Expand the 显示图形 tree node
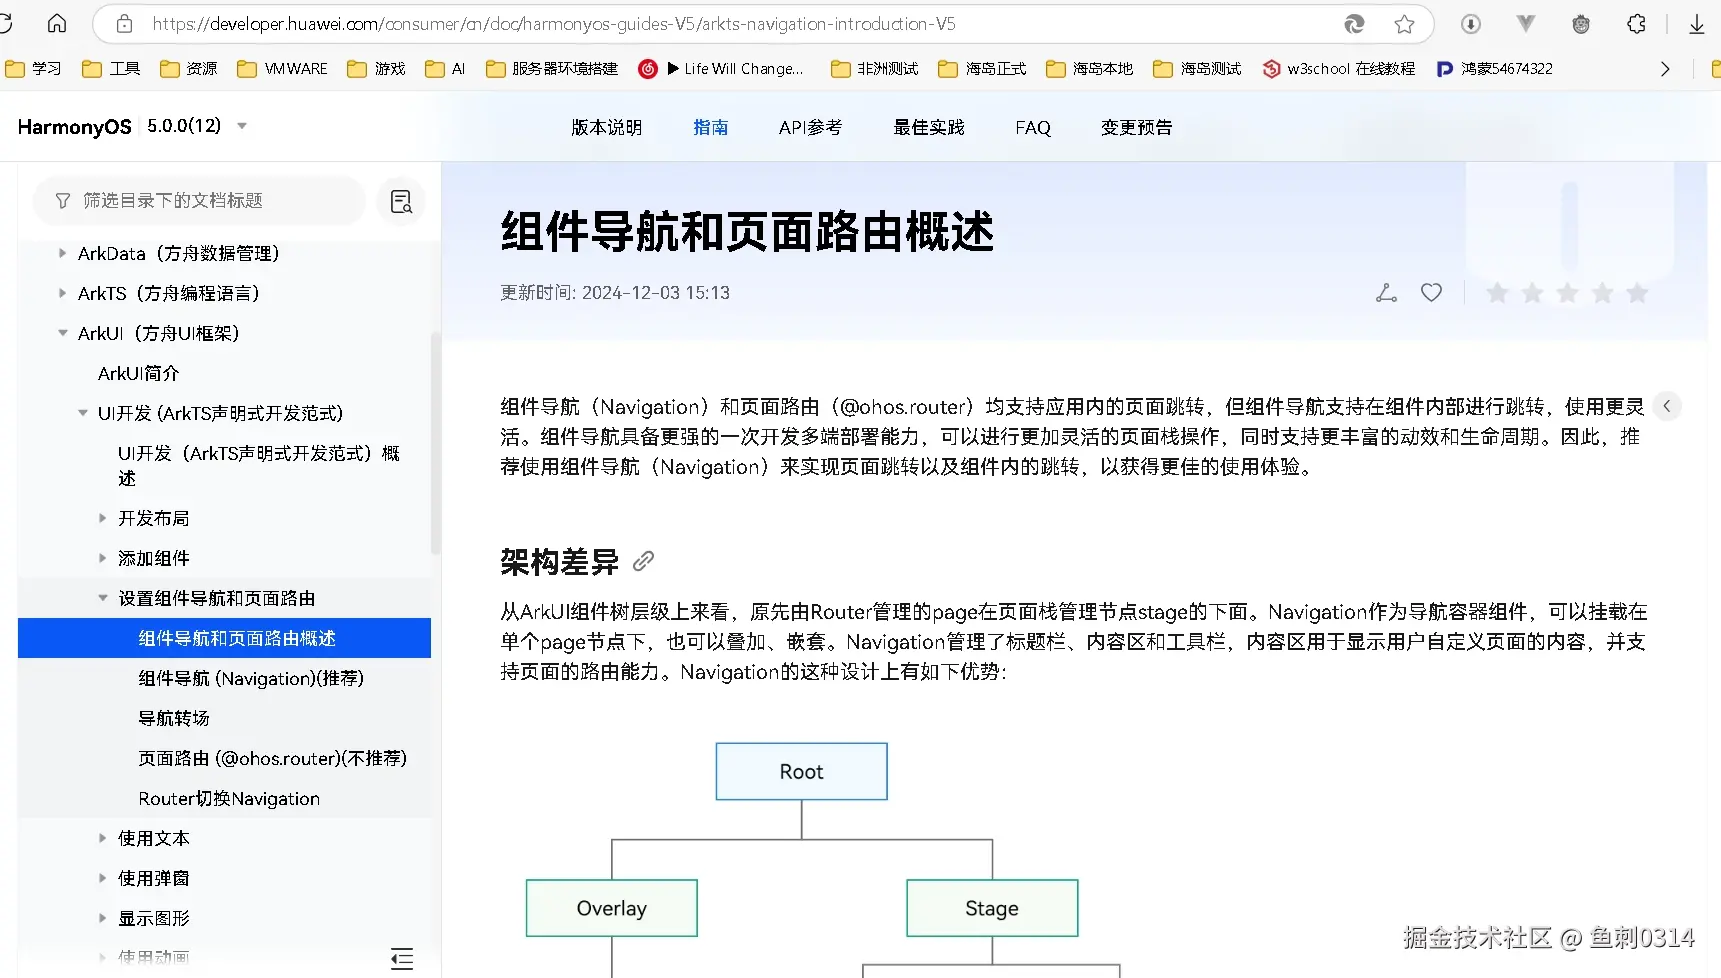 [x=102, y=918]
